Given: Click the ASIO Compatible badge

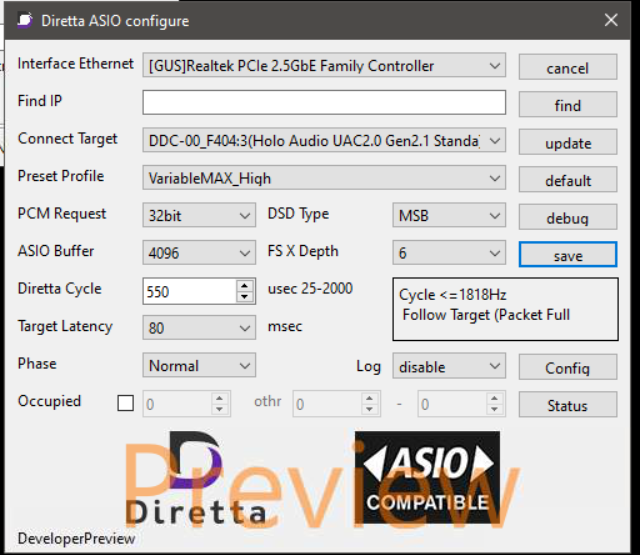Looking at the screenshot, I should coord(425,478).
